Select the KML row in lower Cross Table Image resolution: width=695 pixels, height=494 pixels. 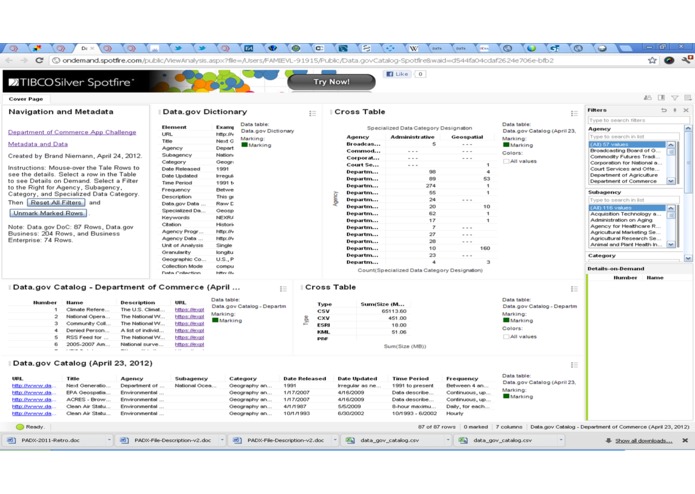(361, 331)
